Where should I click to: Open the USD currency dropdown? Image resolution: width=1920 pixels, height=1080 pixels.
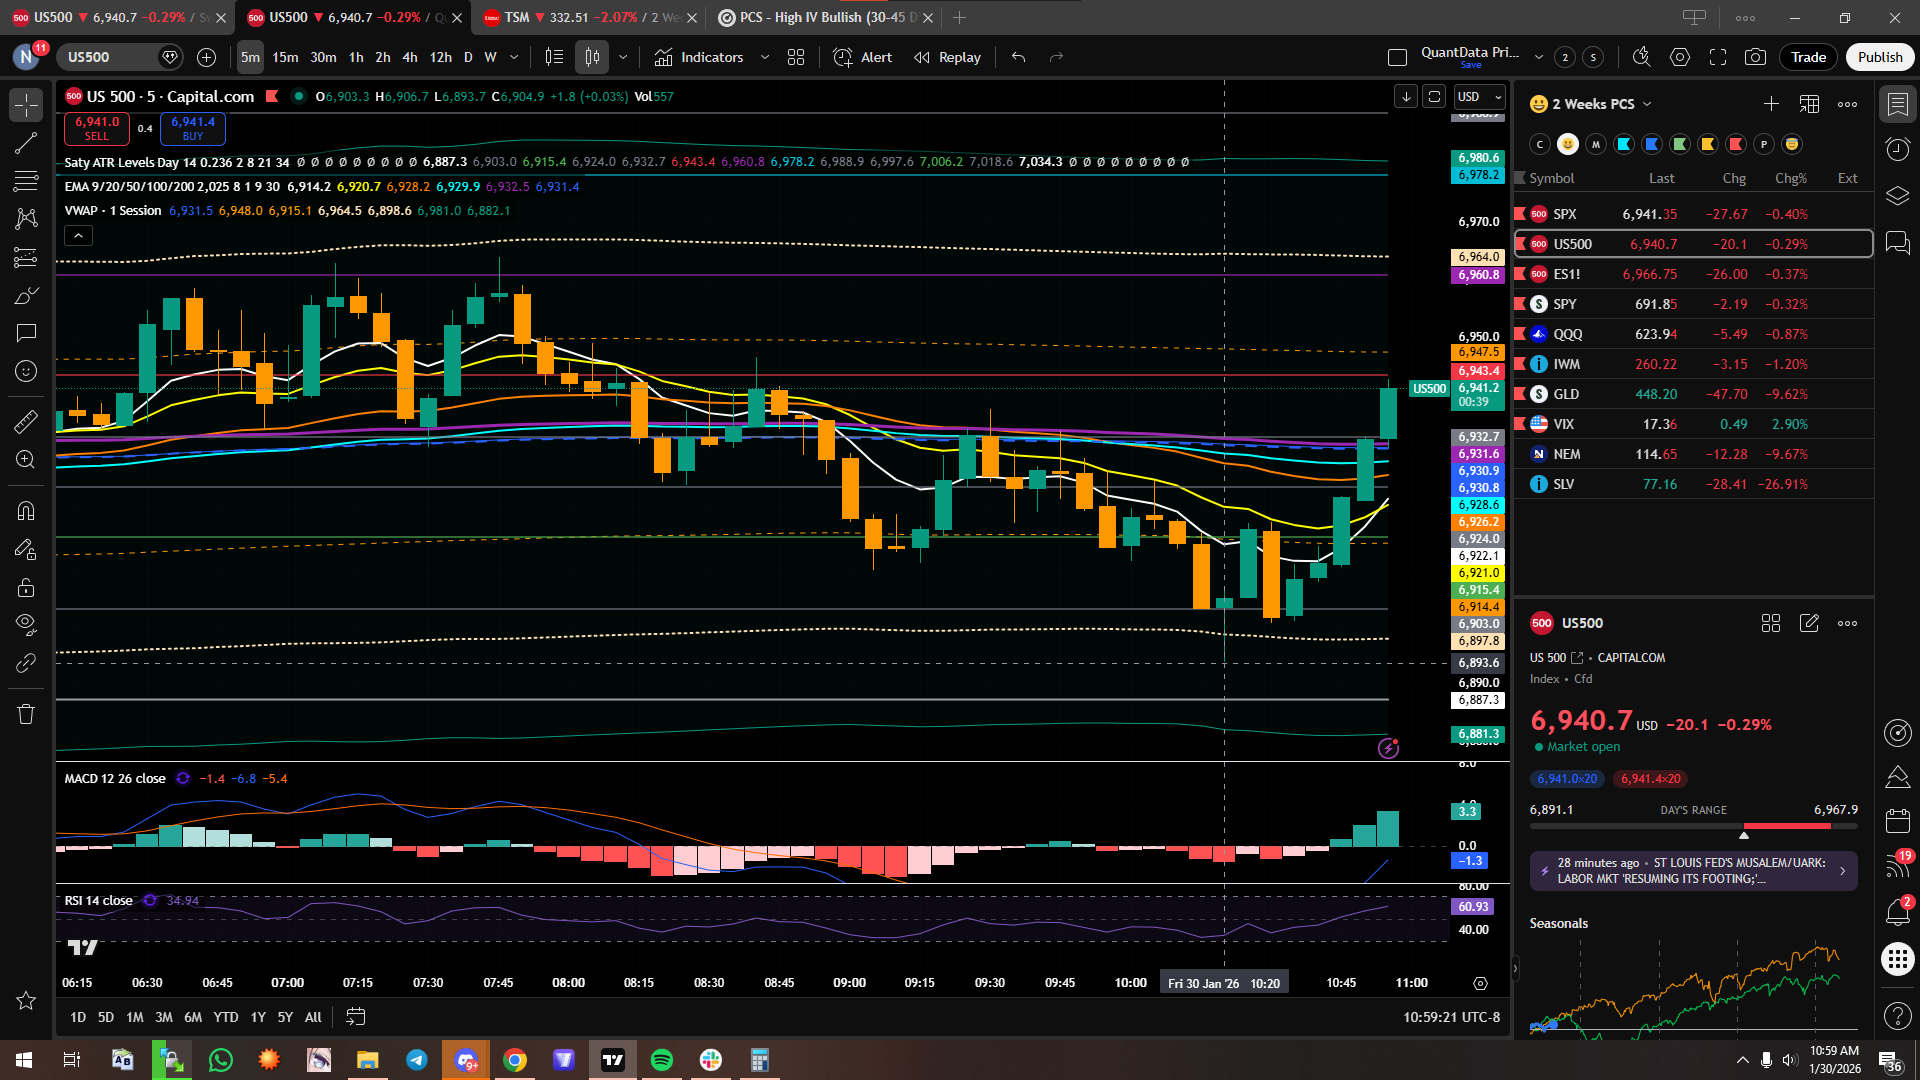pyautogui.click(x=1480, y=97)
